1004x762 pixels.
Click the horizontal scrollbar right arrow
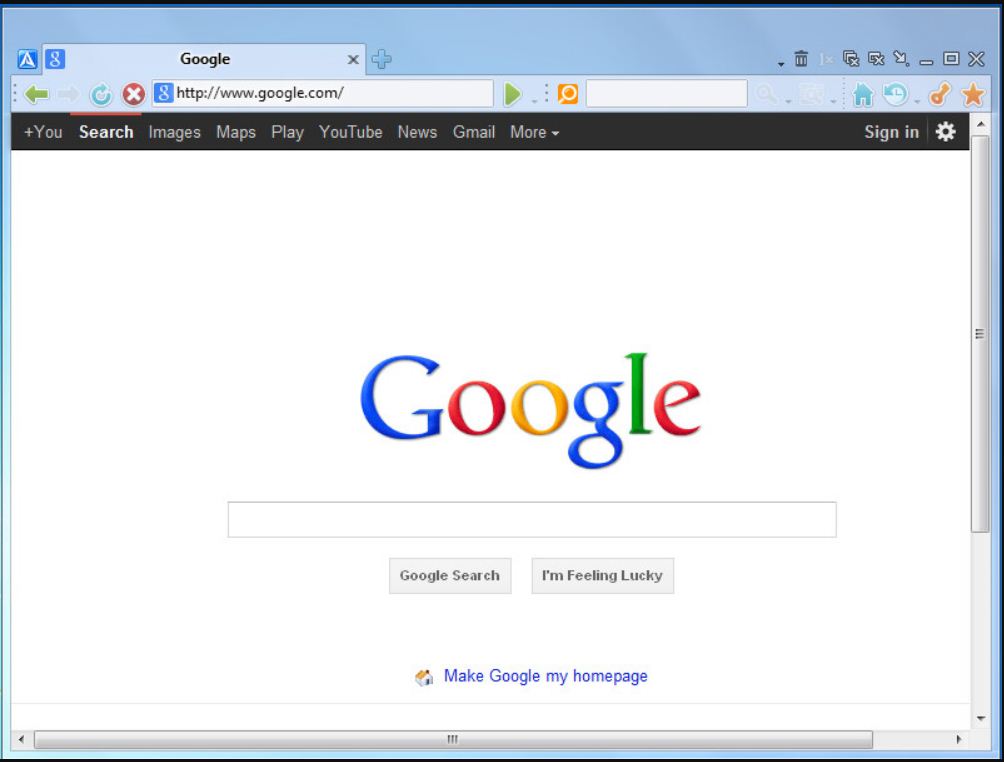(x=959, y=740)
